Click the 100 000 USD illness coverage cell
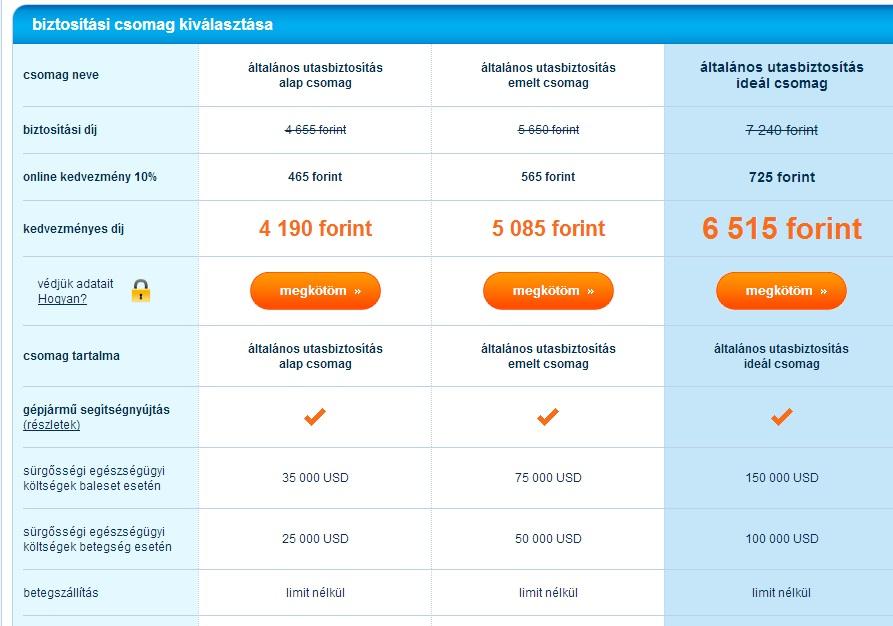The width and height of the screenshot is (893, 626). pos(781,539)
